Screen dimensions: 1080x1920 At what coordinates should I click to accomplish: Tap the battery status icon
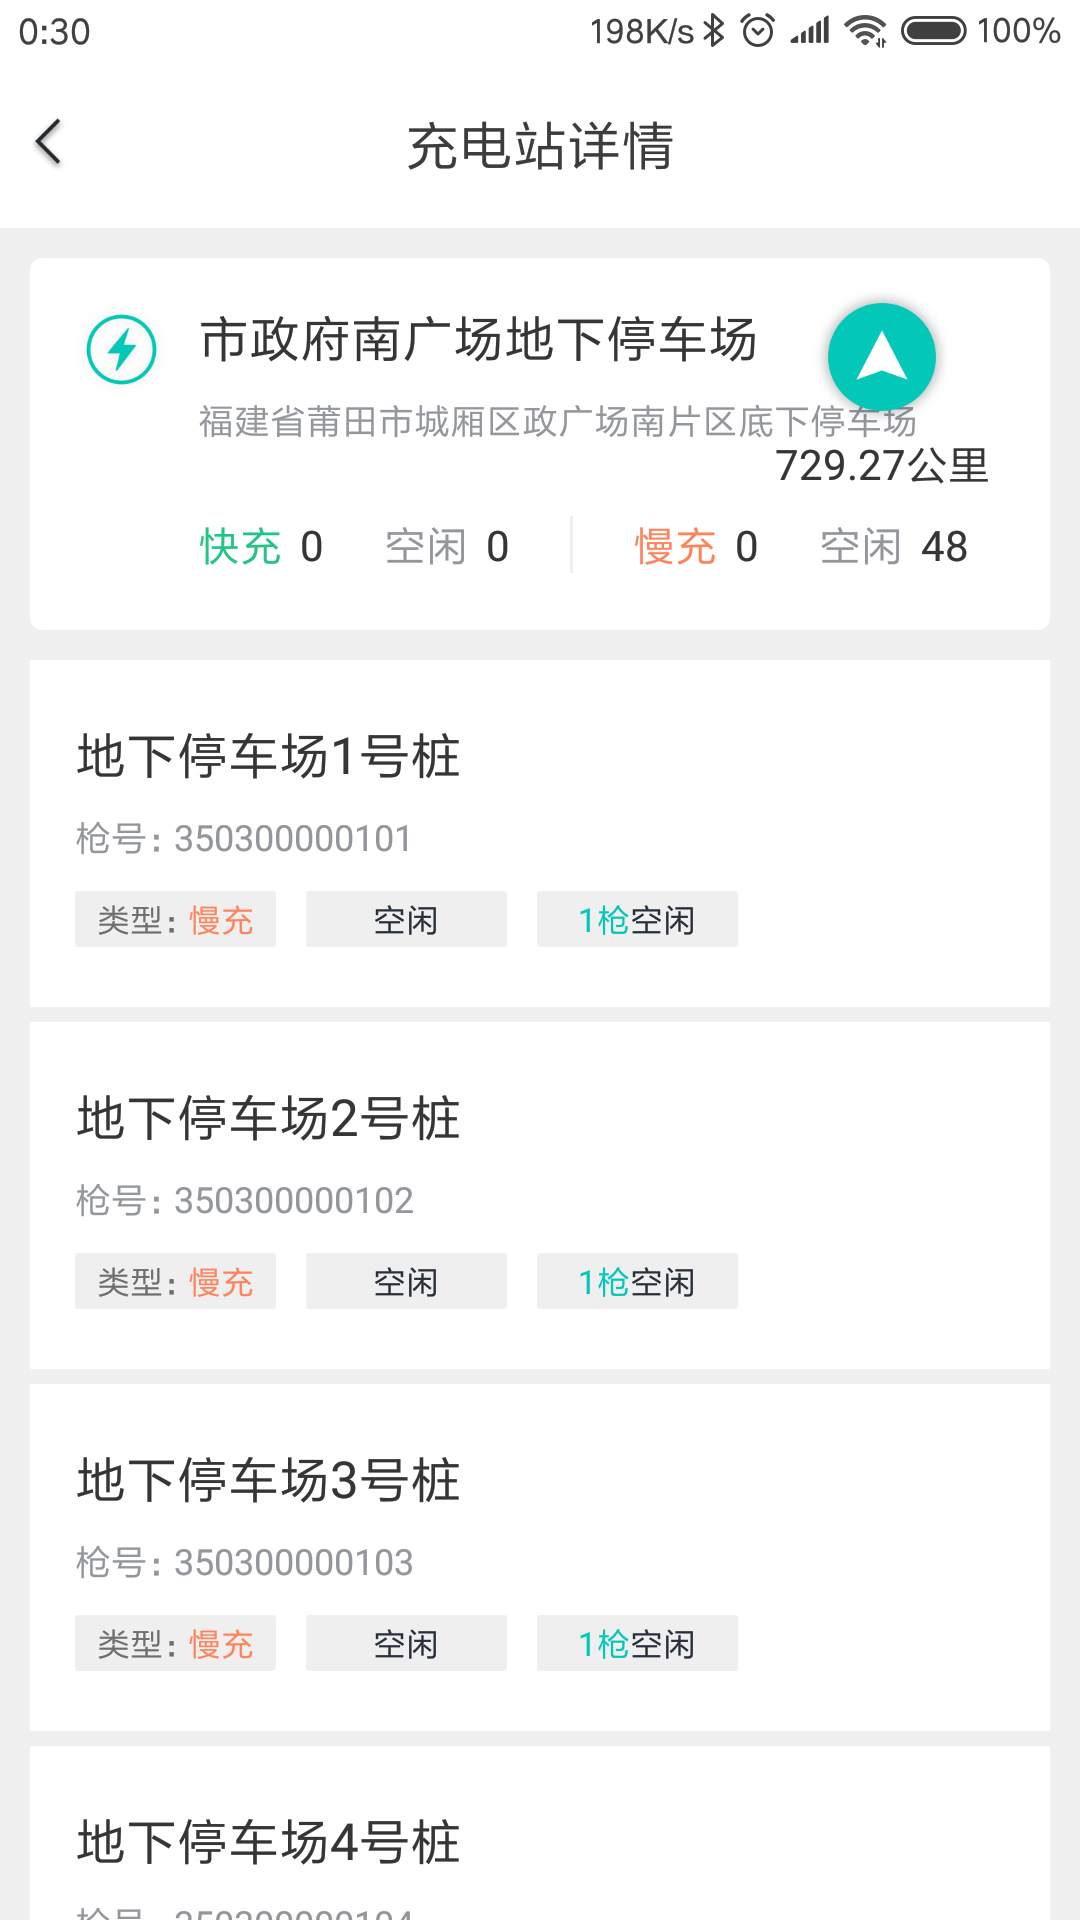pos(933,31)
